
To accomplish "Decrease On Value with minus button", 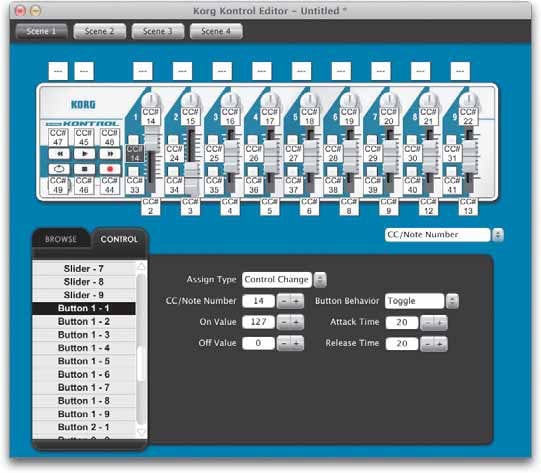I will 284,322.
